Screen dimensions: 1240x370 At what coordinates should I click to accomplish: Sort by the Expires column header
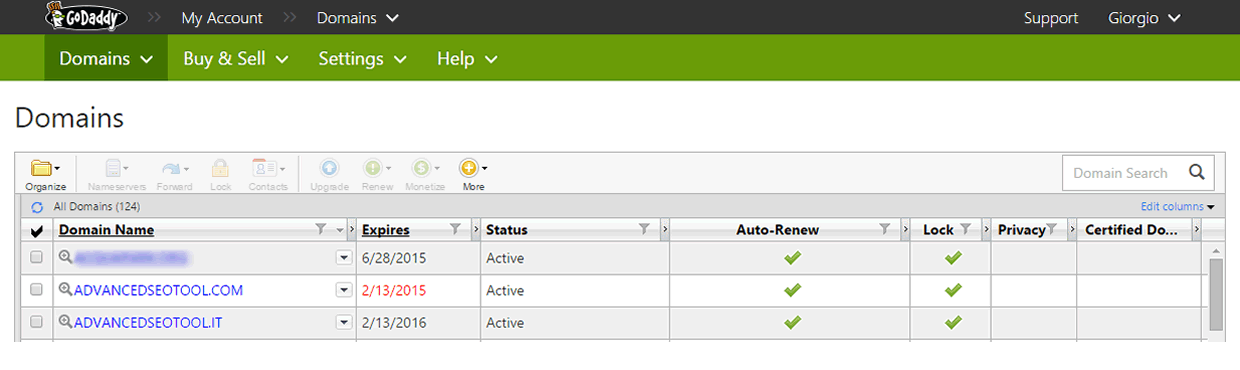tap(385, 230)
